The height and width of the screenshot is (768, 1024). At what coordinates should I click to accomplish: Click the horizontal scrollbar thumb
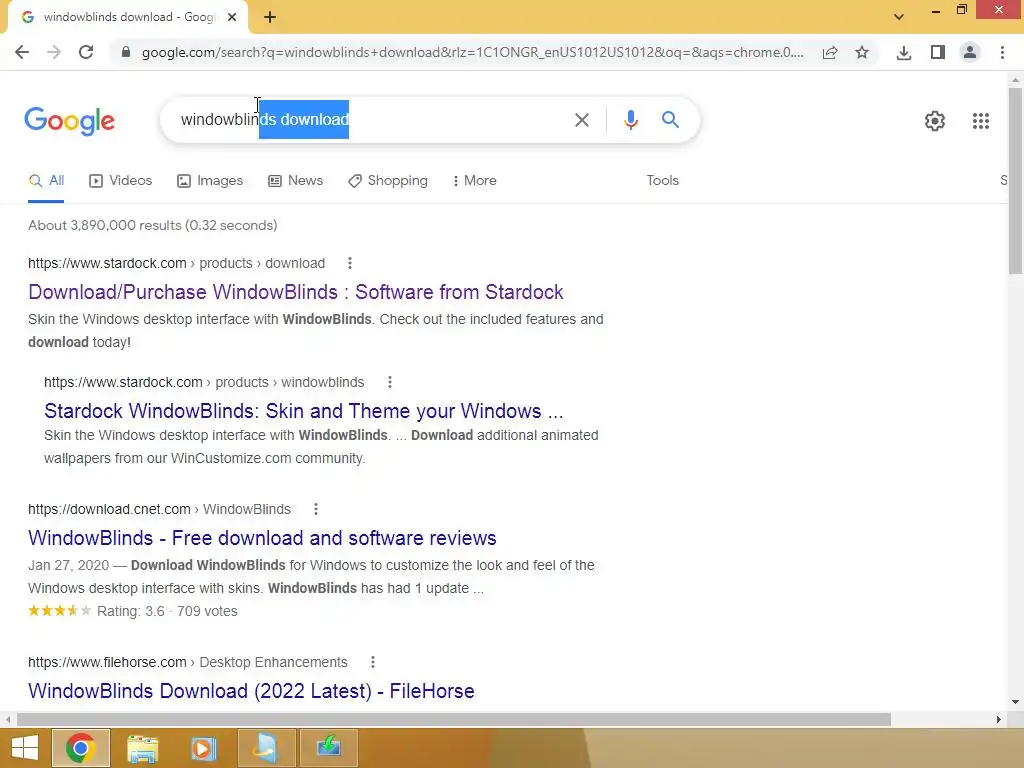pyautogui.click(x=454, y=720)
